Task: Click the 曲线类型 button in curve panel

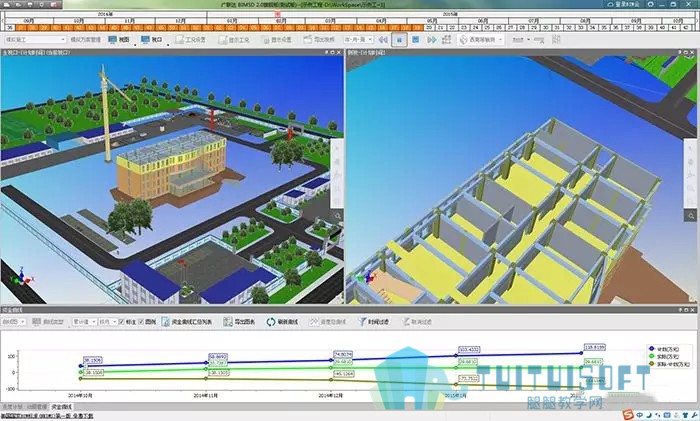Action: (48, 321)
